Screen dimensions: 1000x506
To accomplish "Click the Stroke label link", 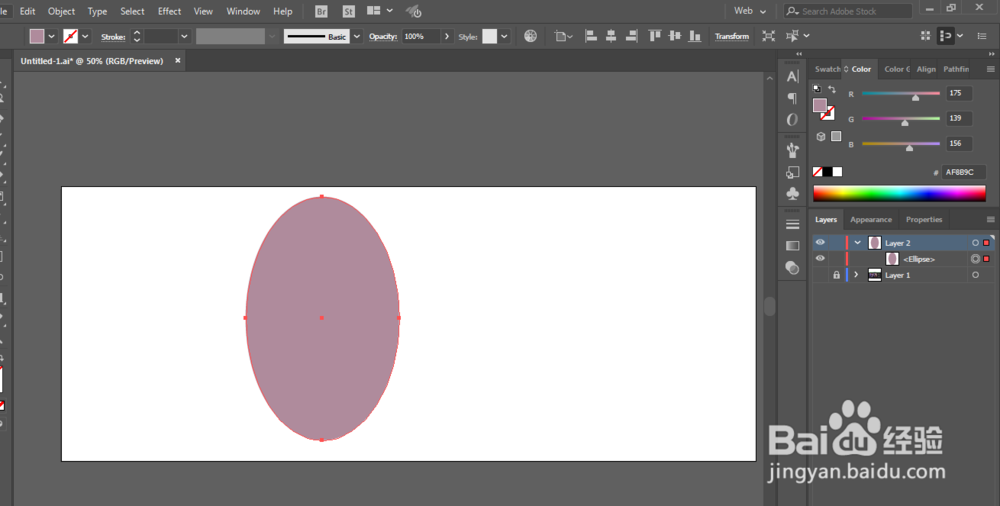I will coord(113,37).
